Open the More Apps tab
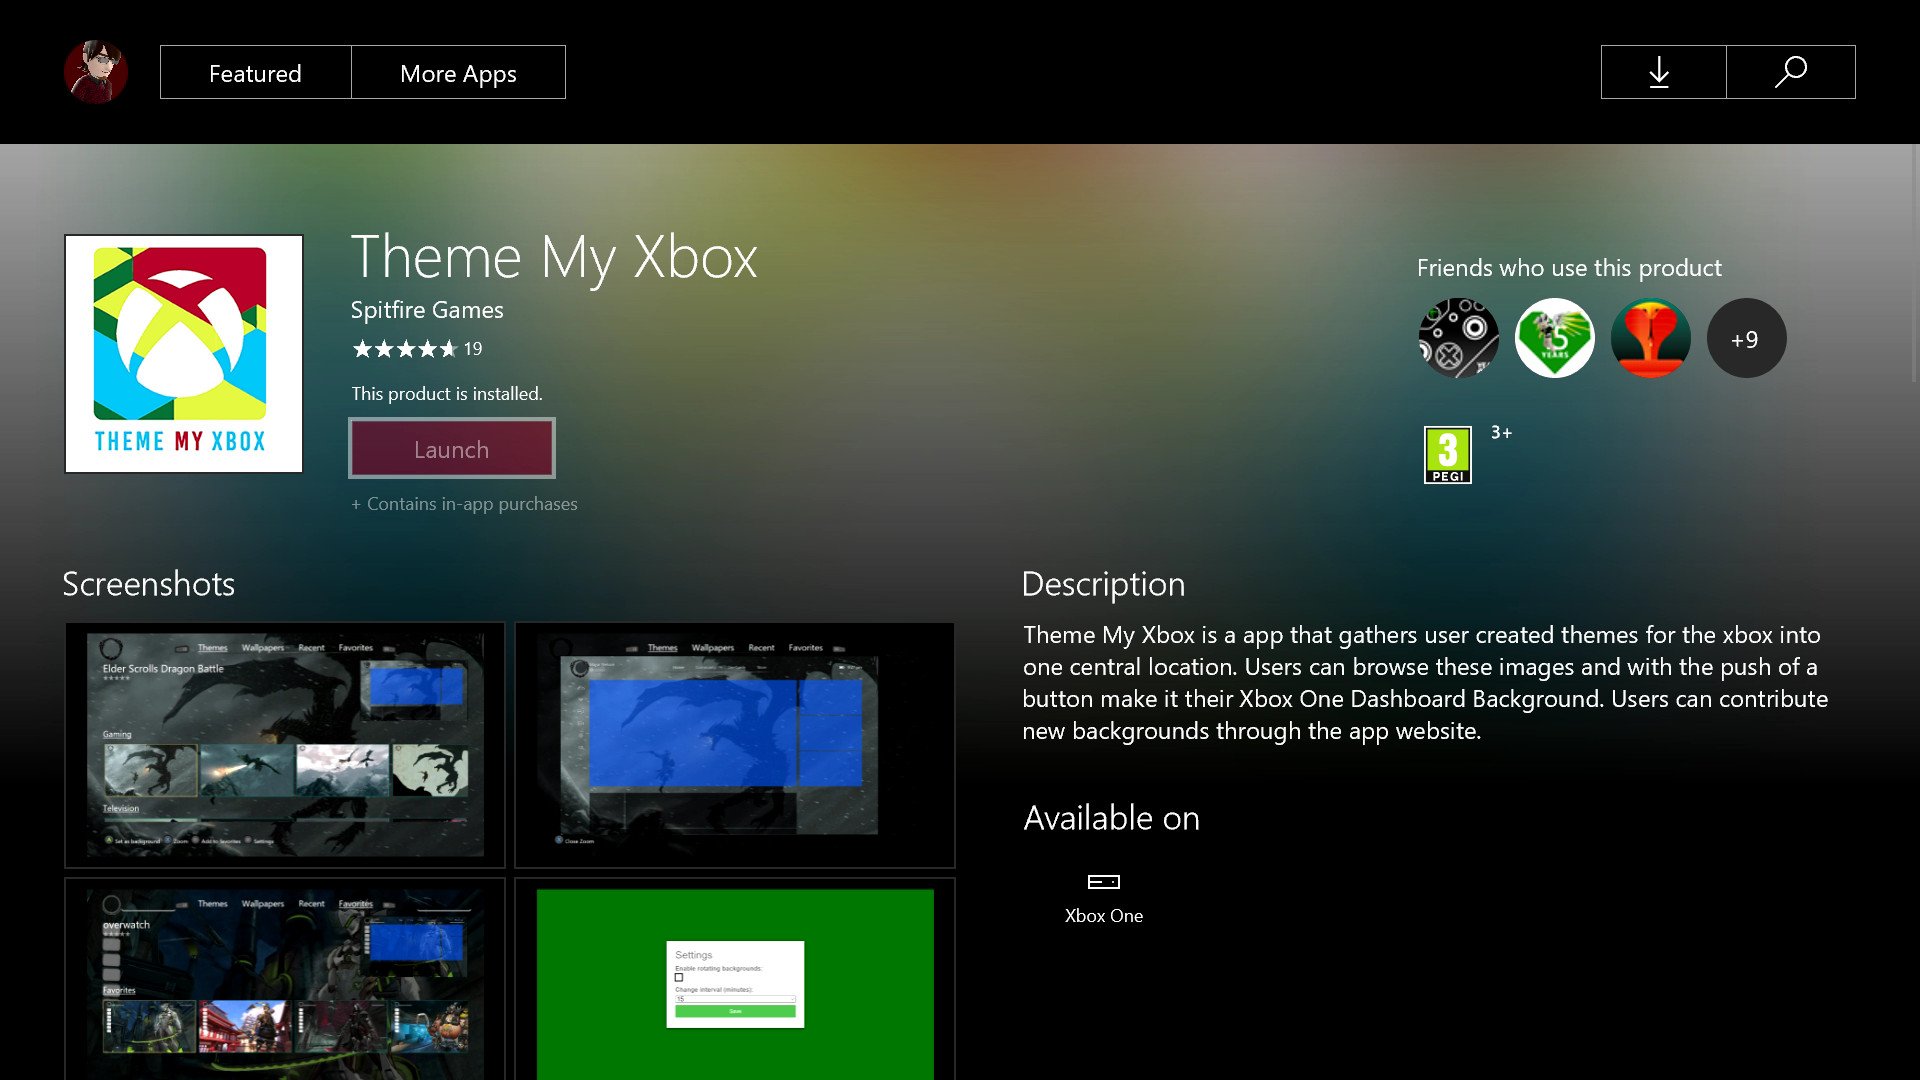Viewport: 1920px width, 1080px height. 458,72
